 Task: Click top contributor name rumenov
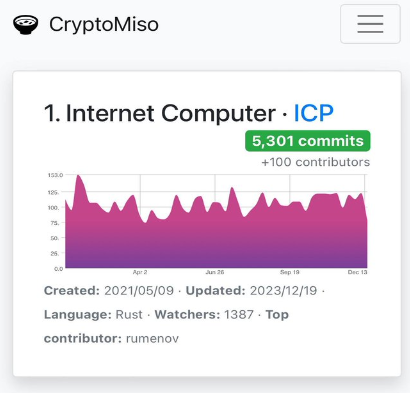coord(152,339)
